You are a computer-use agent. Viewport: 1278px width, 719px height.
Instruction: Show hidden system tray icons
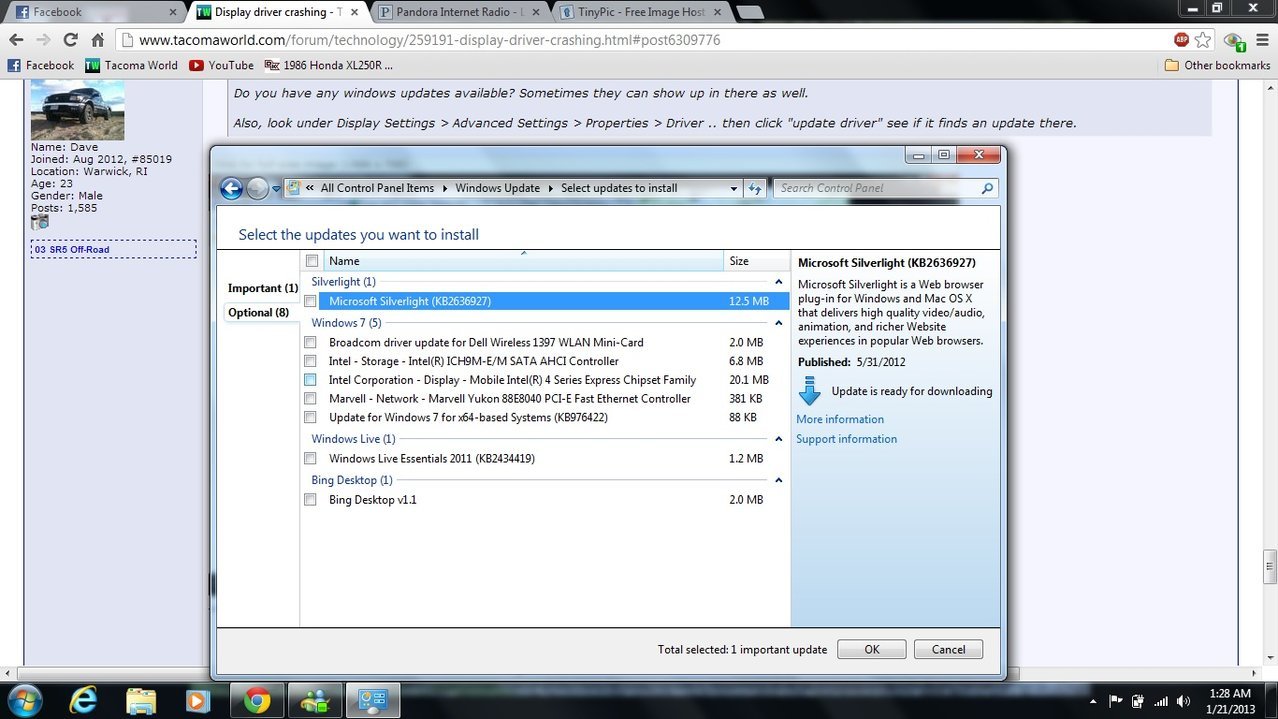tap(1095, 701)
